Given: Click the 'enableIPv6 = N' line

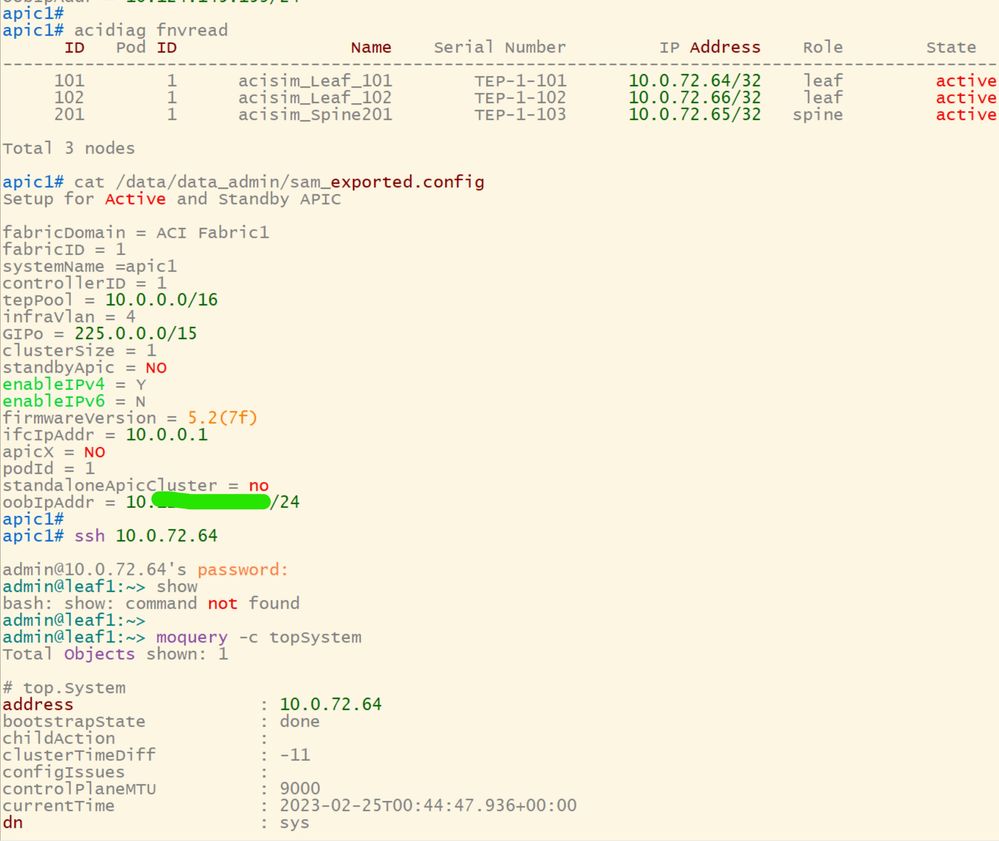Looking at the screenshot, I should 74,401.
